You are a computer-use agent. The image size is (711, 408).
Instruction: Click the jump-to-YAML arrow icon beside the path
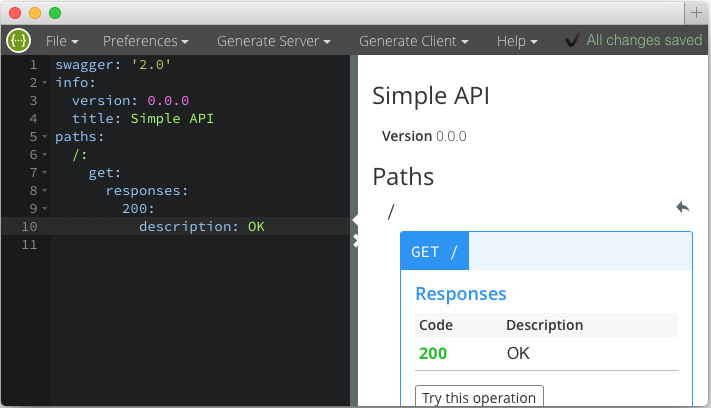pyautogui.click(x=682, y=207)
